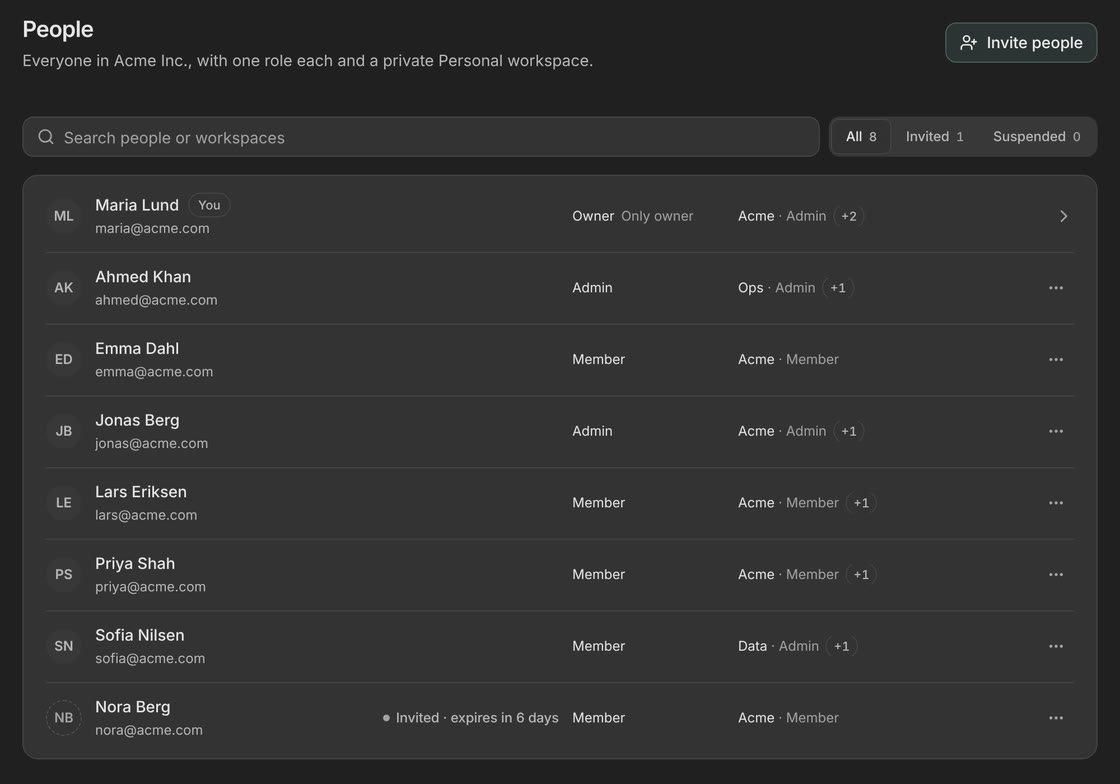The height and width of the screenshot is (784, 1120).
Task: Click the email sofia@acme.com
Action: 150,658
